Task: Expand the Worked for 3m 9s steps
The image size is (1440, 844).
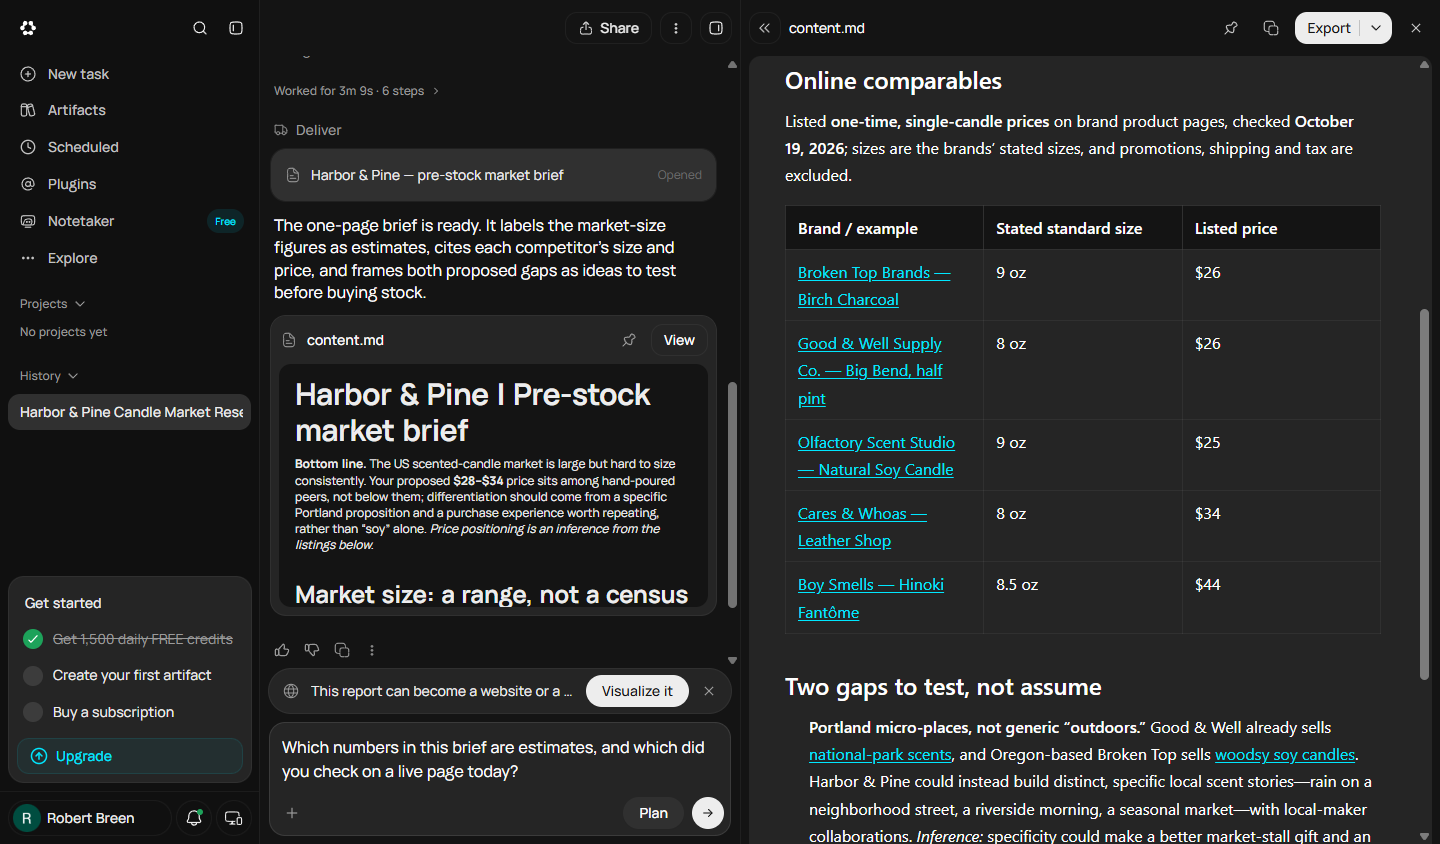Action: coord(357,91)
